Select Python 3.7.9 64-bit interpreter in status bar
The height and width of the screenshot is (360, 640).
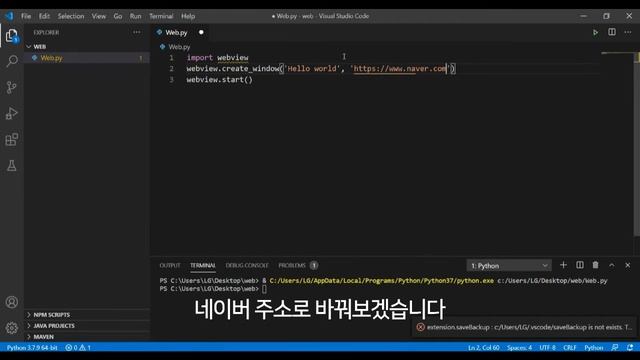tap(32, 348)
